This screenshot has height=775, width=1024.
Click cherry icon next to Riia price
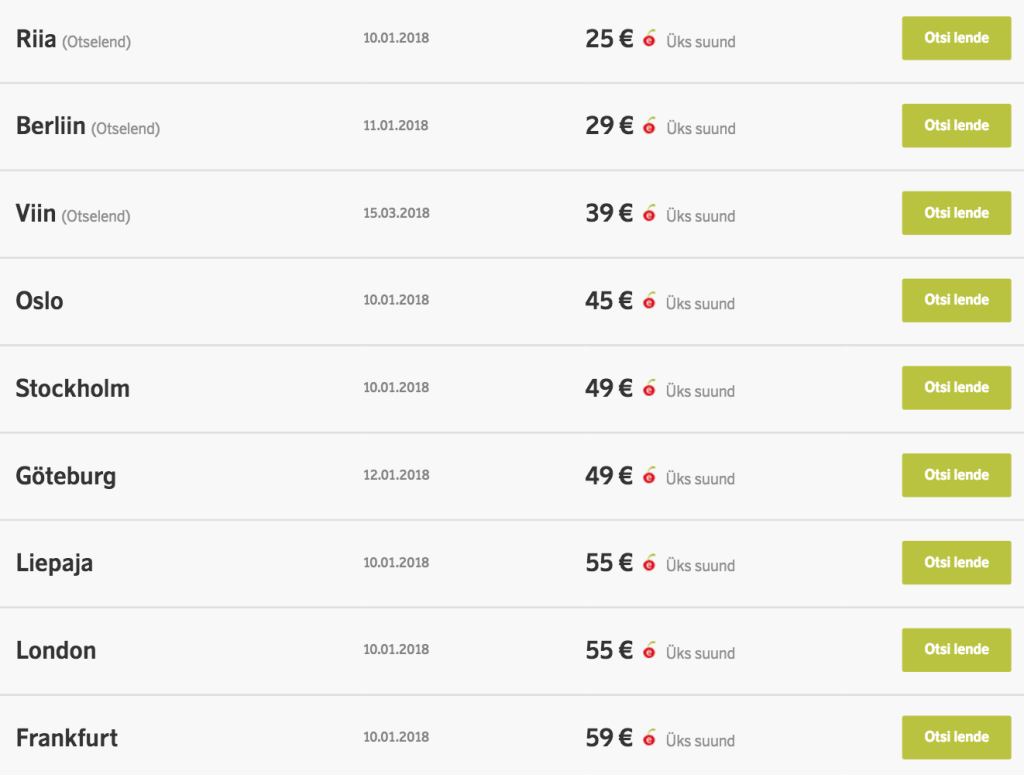(649, 40)
